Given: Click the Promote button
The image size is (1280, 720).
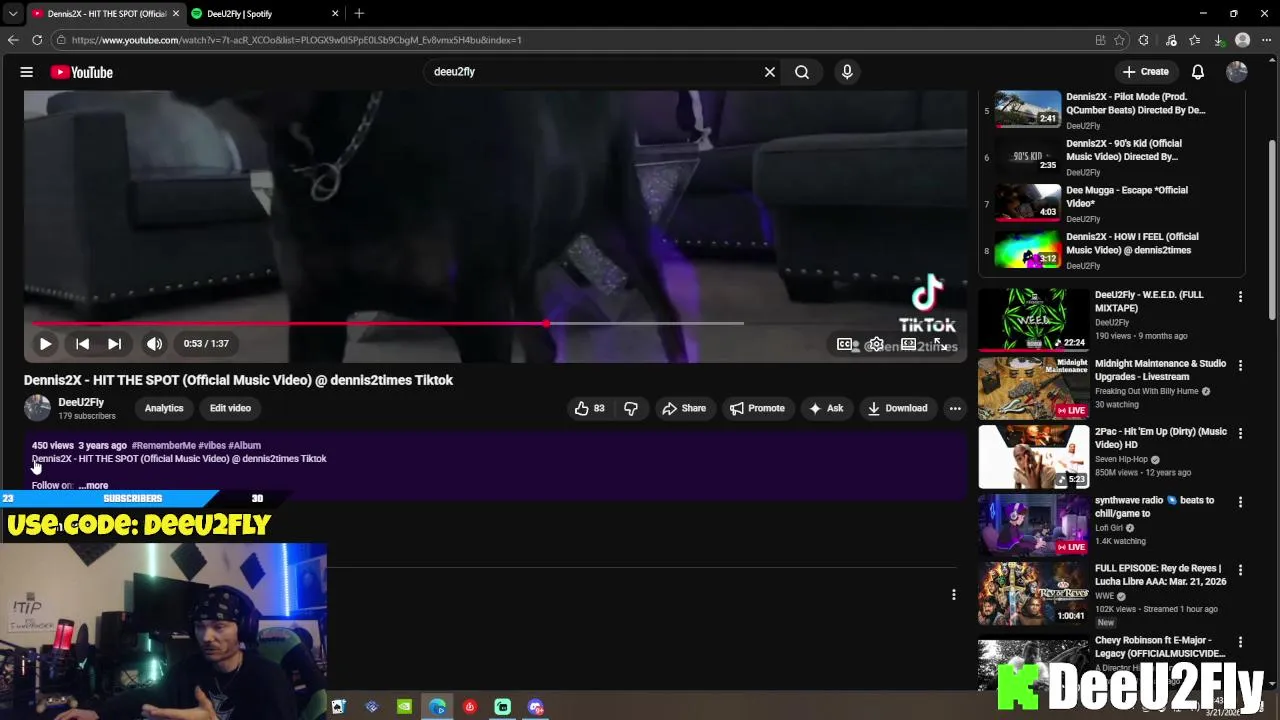Looking at the screenshot, I should pyautogui.click(x=757, y=408).
